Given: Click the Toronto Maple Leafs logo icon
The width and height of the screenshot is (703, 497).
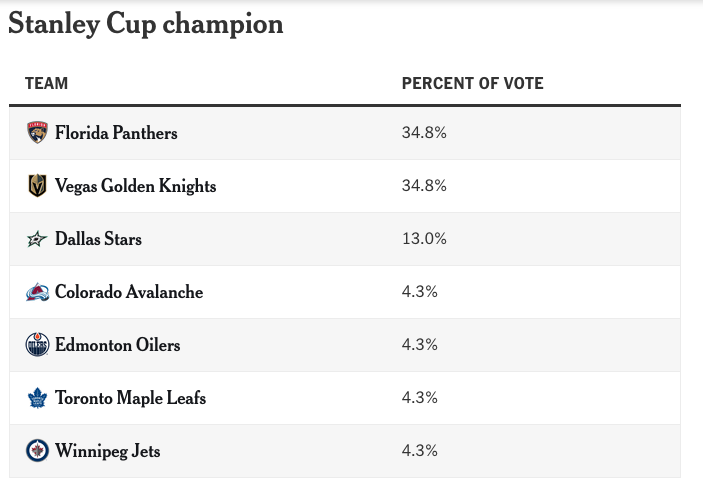Looking at the screenshot, I should click(x=37, y=398).
